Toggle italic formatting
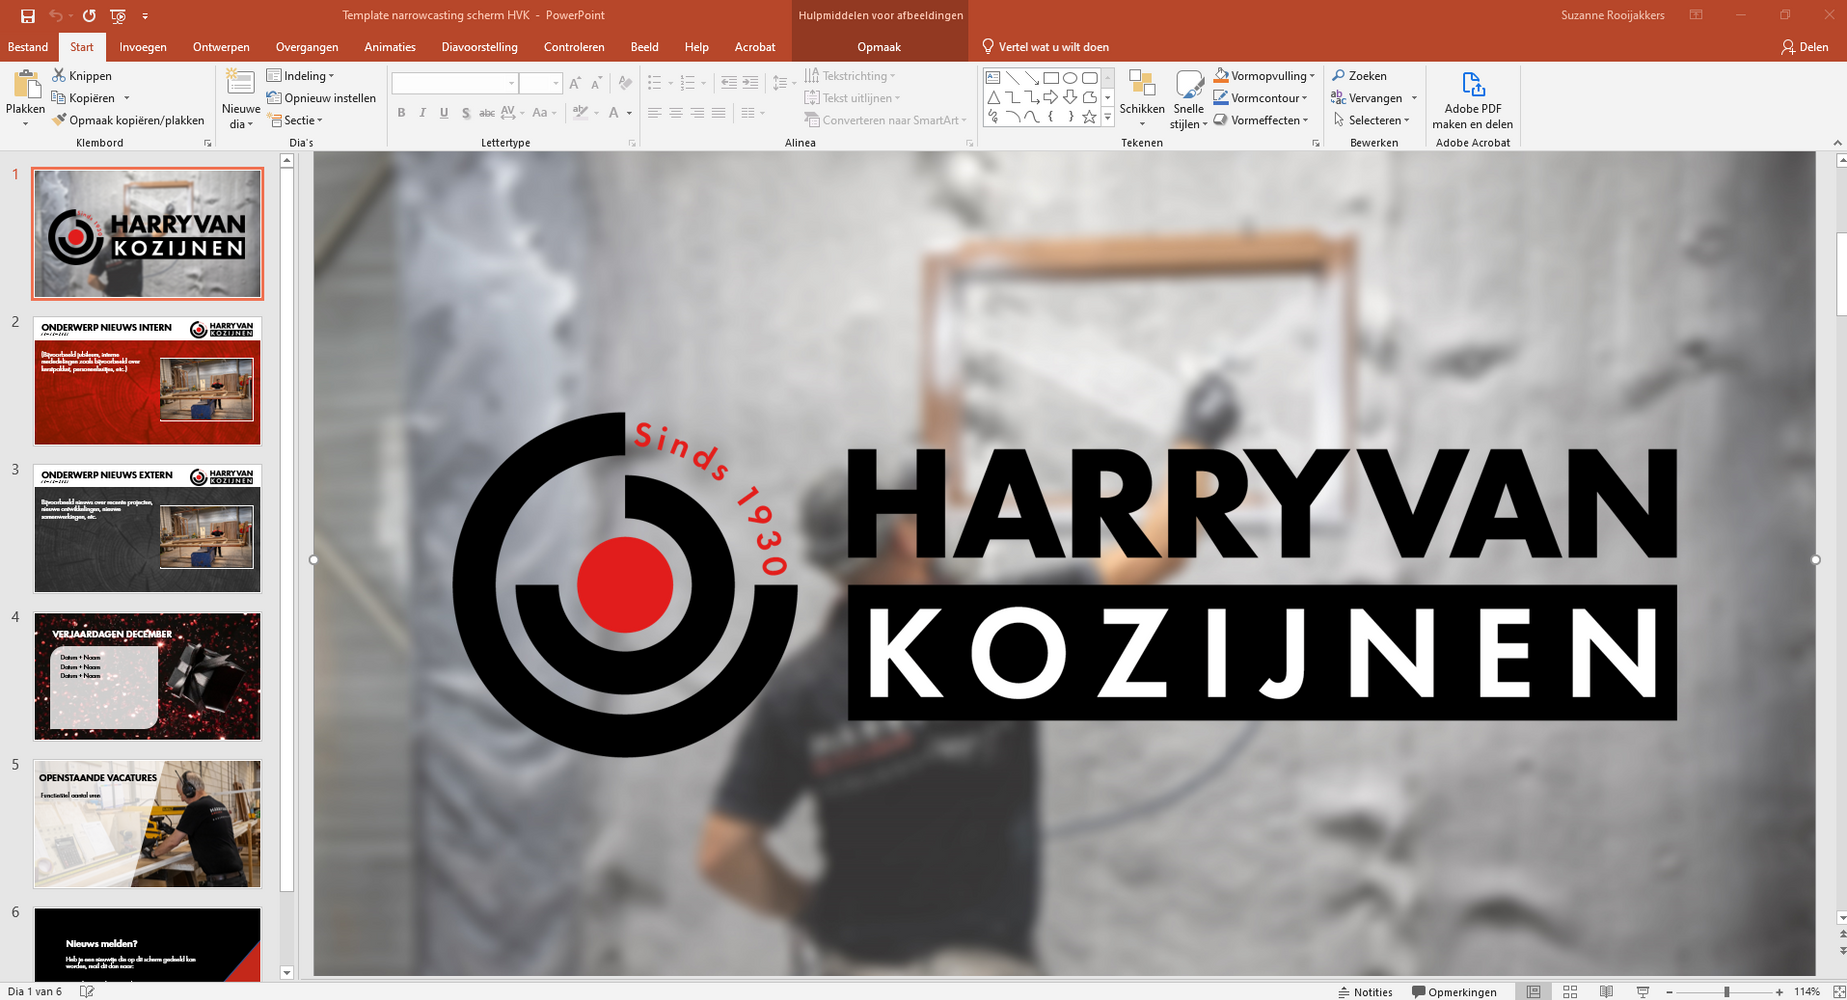 click(x=422, y=113)
